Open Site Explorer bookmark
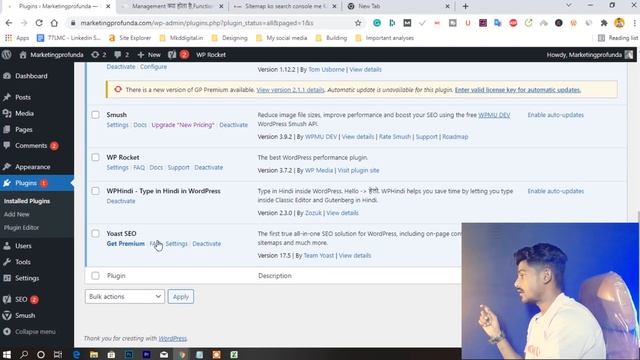 click(x=130, y=38)
